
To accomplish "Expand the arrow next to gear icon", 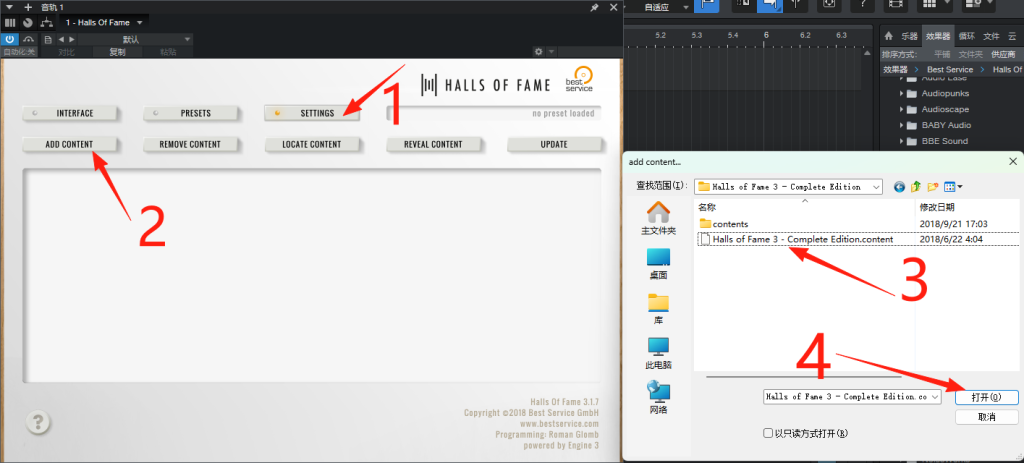I will [551, 52].
